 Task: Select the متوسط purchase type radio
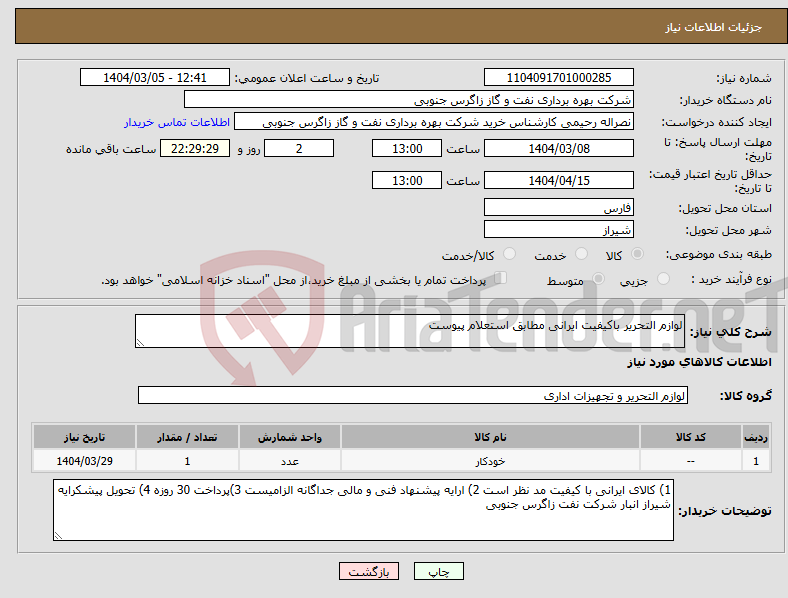point(599,278)
